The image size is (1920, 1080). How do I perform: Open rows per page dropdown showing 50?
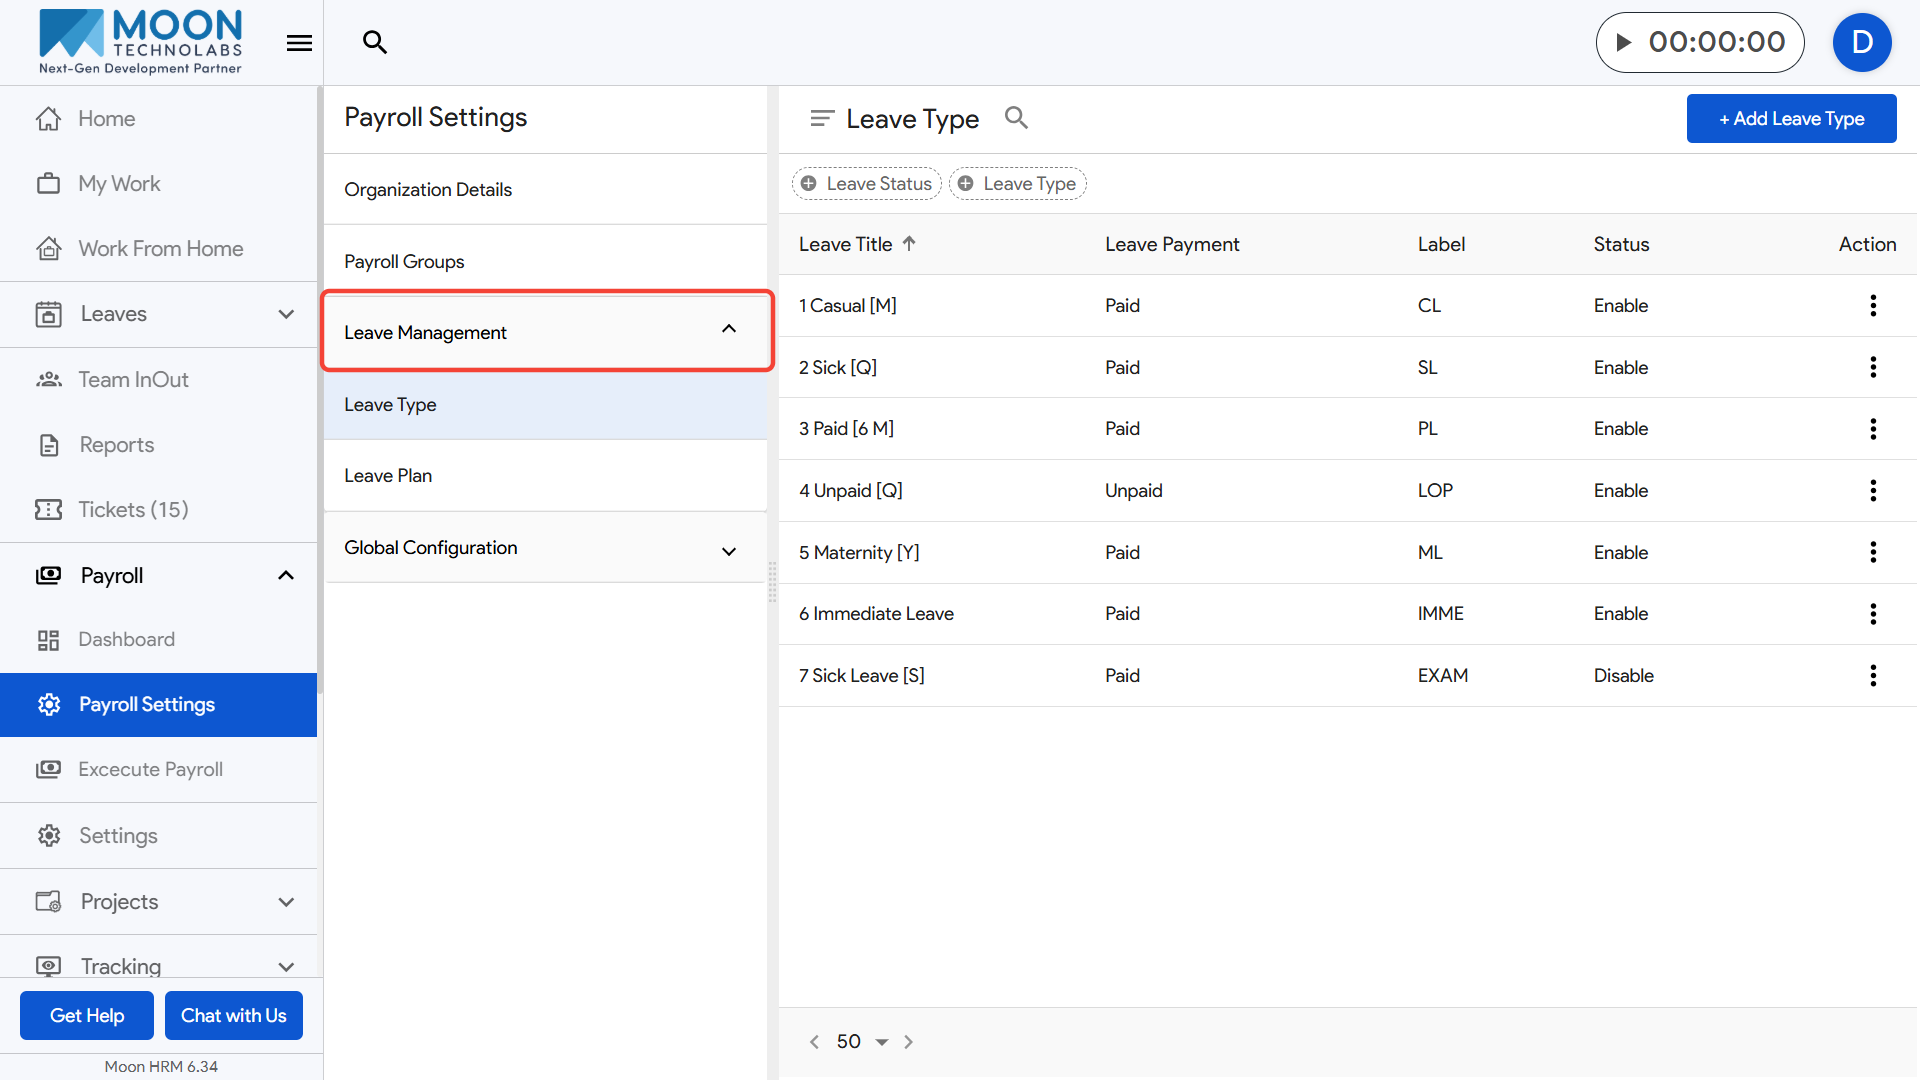862,1042
